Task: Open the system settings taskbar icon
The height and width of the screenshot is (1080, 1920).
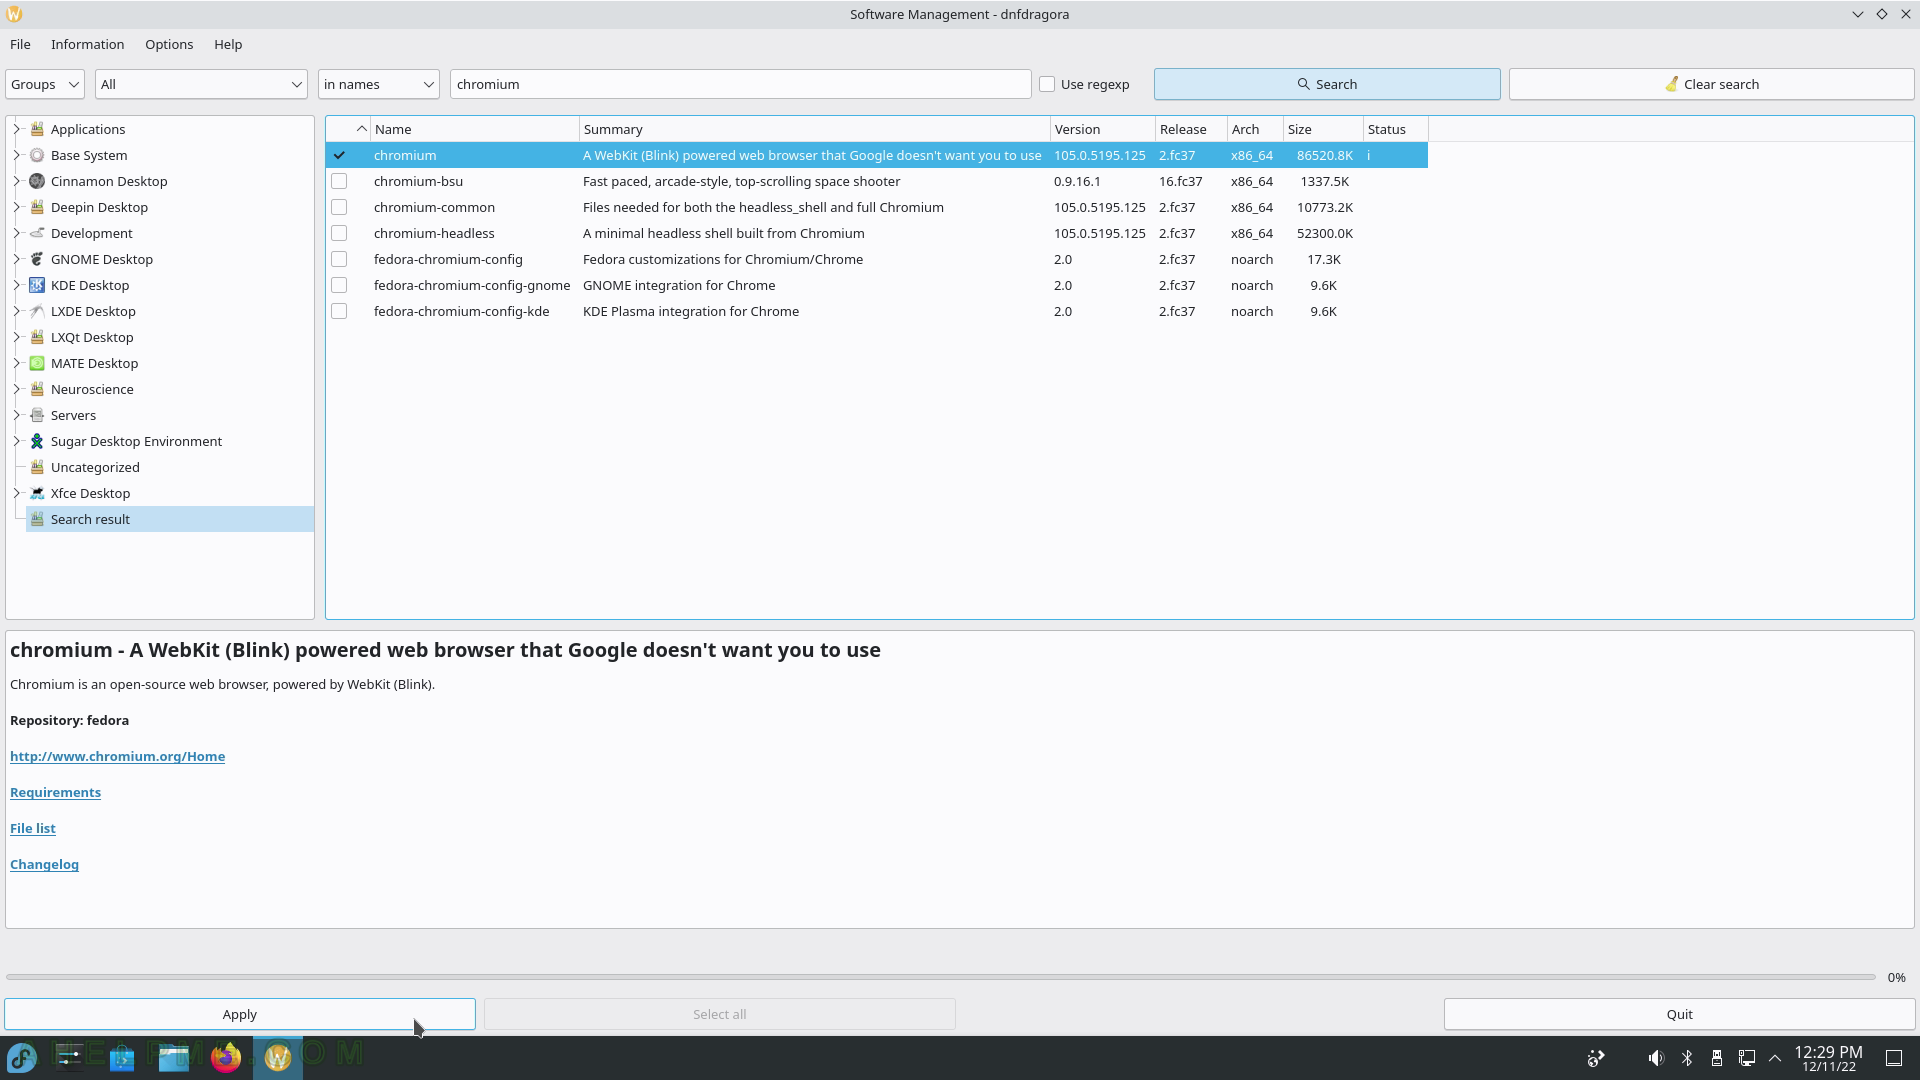Action: [x=70, y=1057]
